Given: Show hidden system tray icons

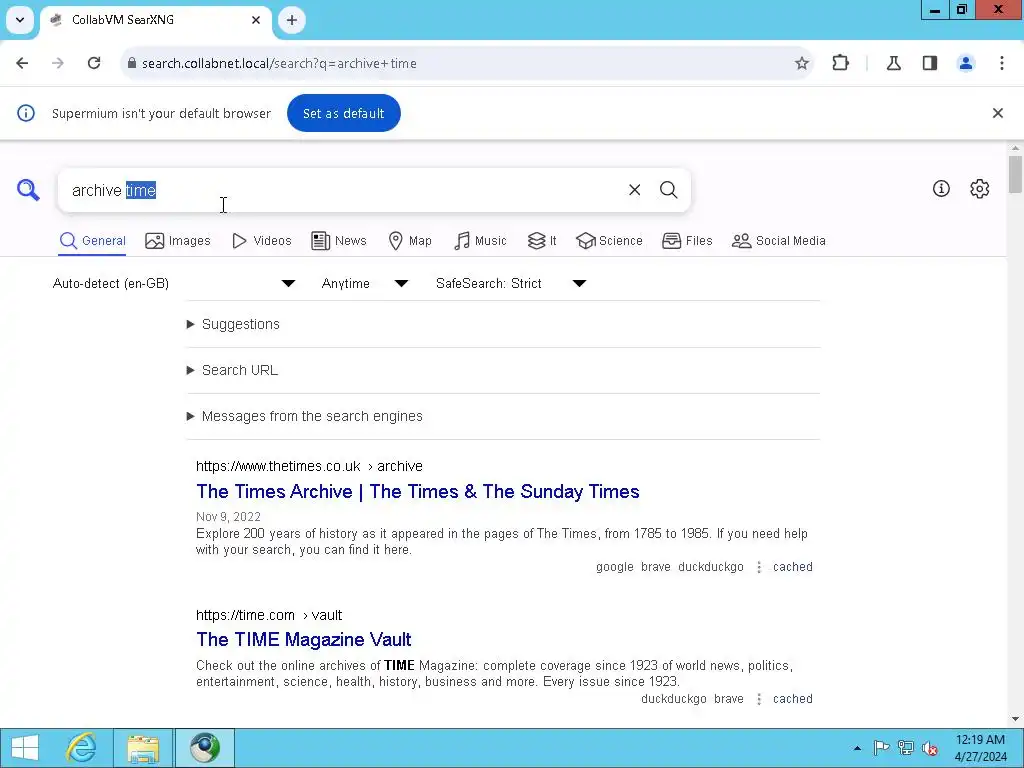Looking at the screenshot, I should [x=857, y=748].
